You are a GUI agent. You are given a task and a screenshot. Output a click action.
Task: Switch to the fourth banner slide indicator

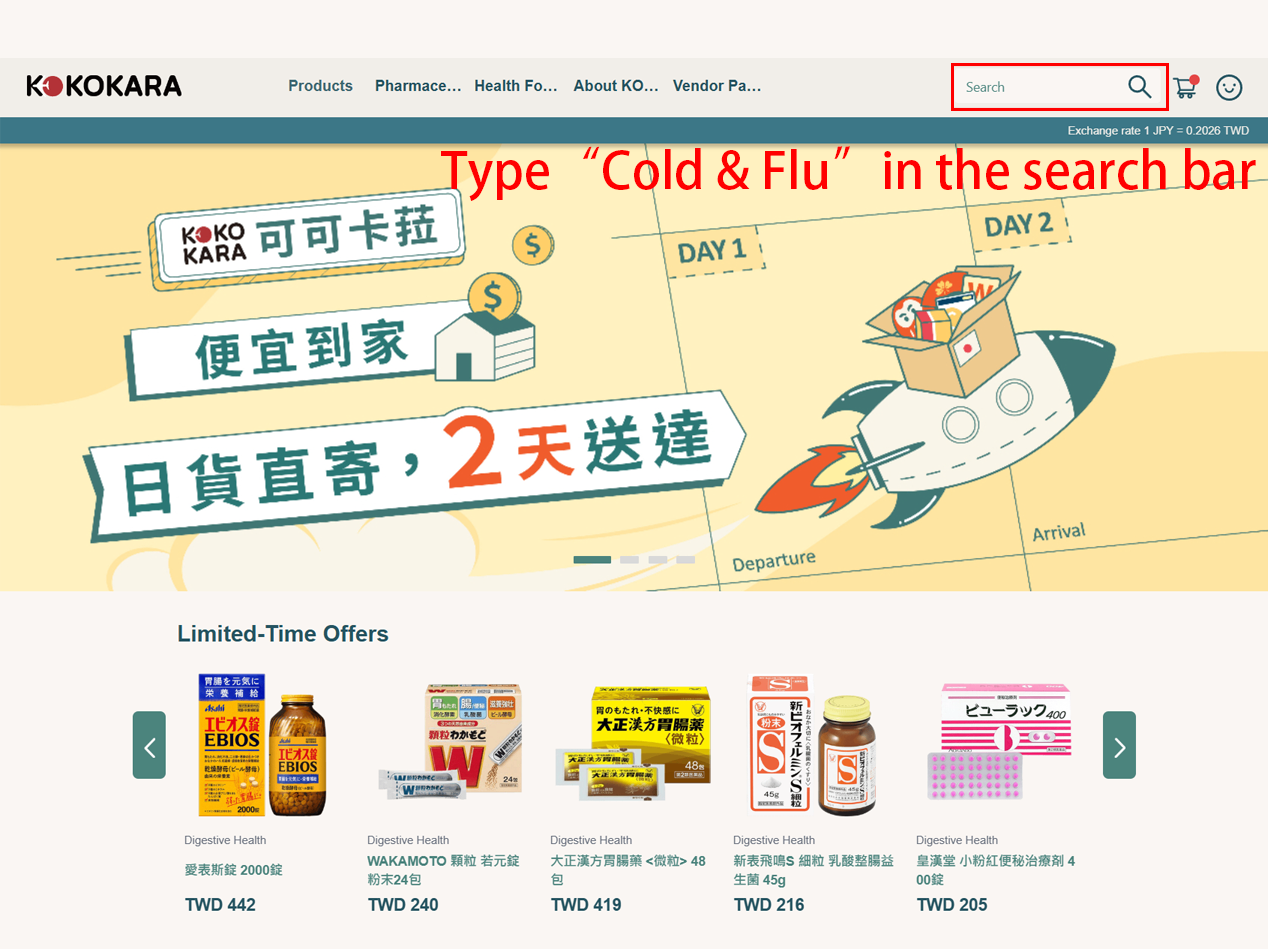pyautogui.click(x=685, y=560)
